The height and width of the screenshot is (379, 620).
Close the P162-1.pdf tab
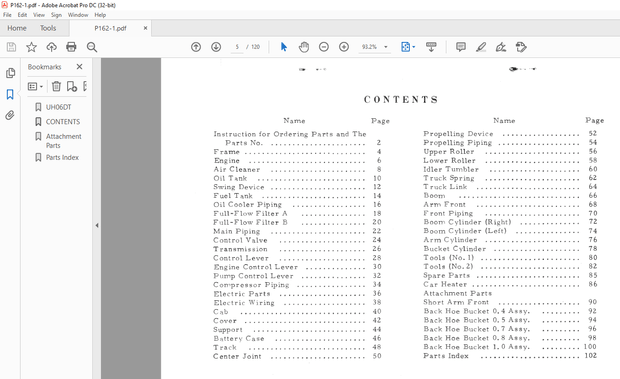146,28
